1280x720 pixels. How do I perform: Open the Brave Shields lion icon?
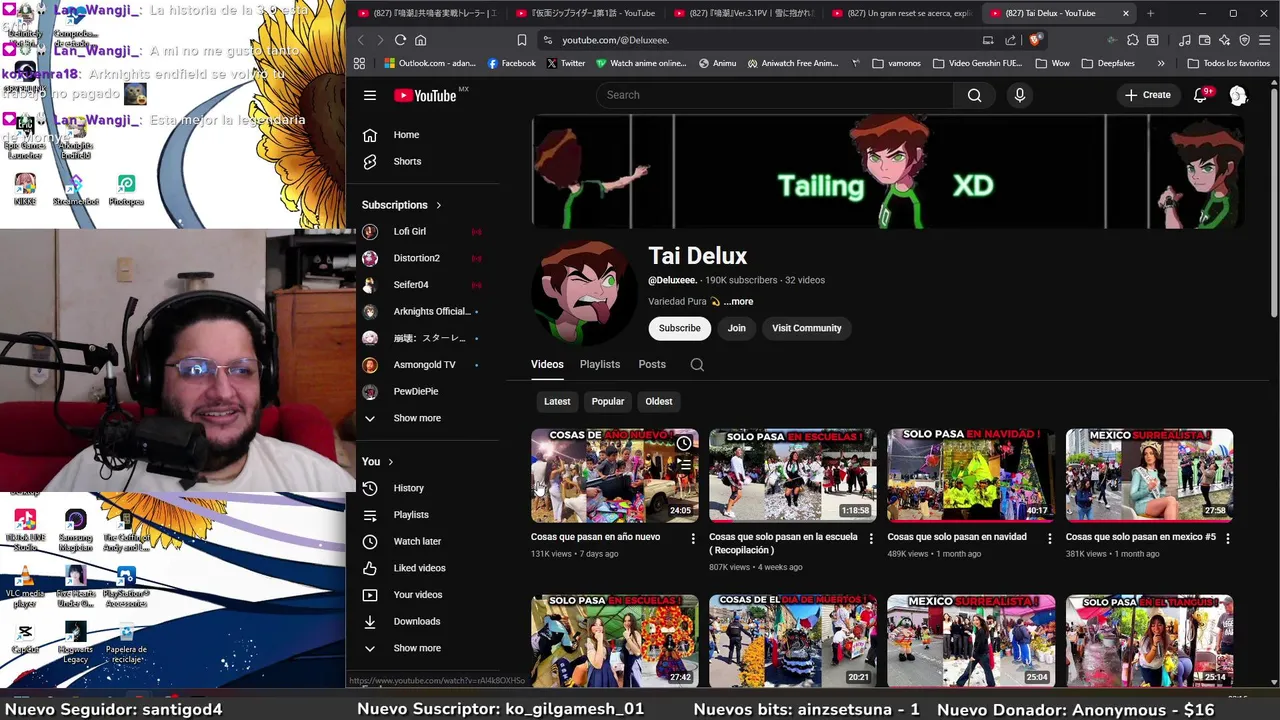1035,40
